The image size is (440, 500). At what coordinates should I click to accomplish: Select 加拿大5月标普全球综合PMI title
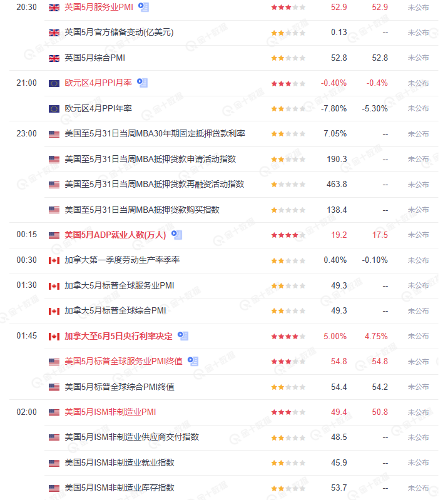115,311
